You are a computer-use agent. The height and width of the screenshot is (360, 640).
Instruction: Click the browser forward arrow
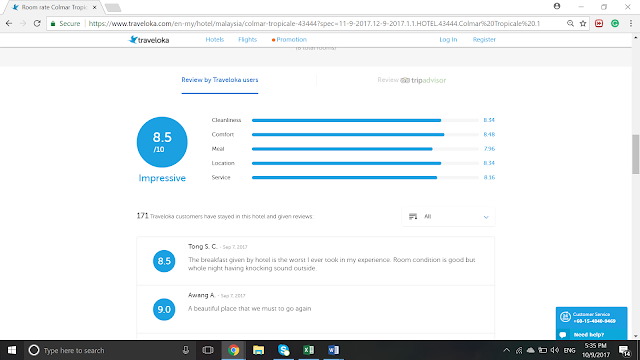point(23,24)
